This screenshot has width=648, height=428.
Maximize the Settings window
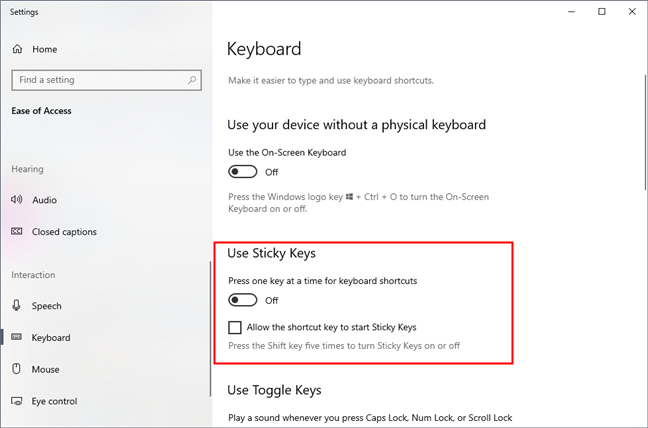(x=602, y=11)
